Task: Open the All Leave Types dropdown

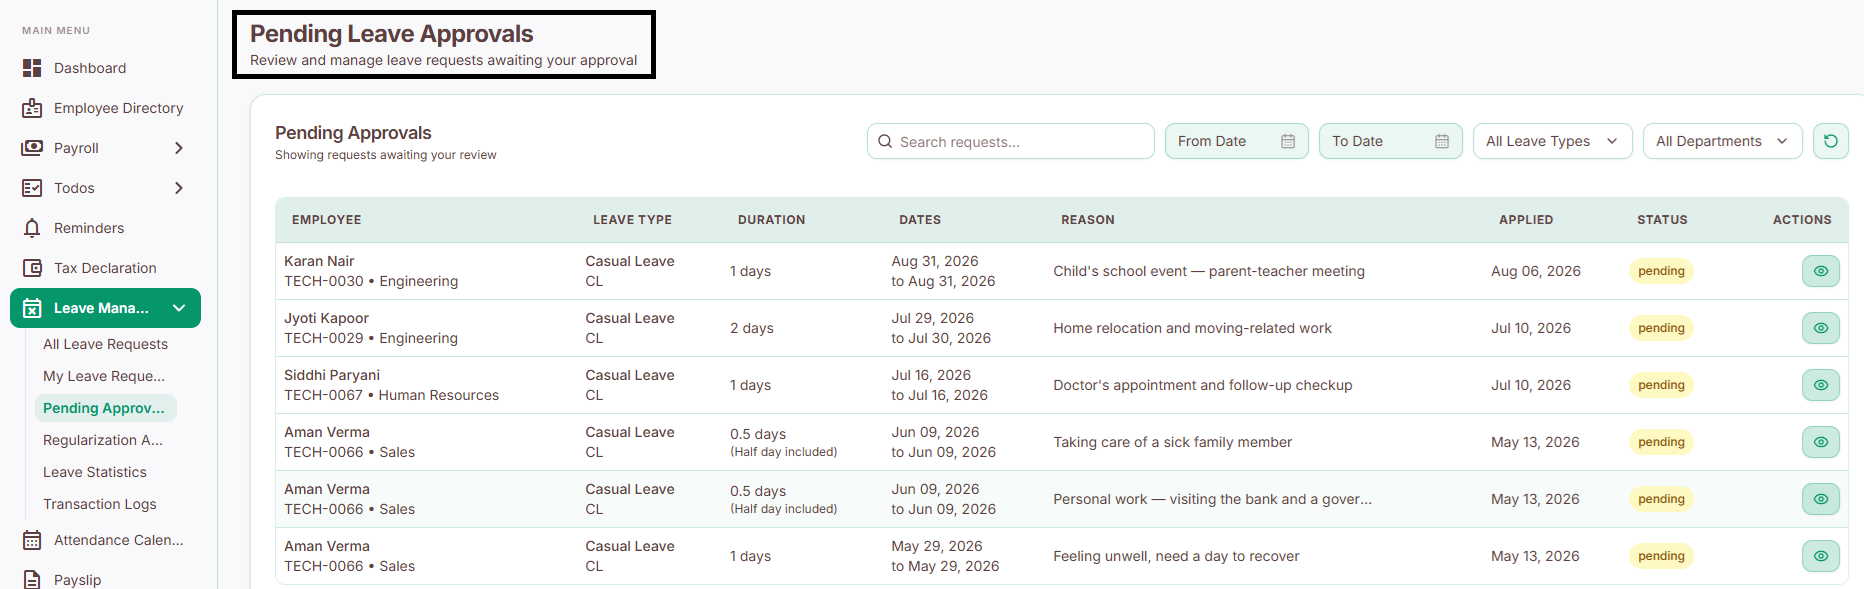Action: tap(1552, 141)
